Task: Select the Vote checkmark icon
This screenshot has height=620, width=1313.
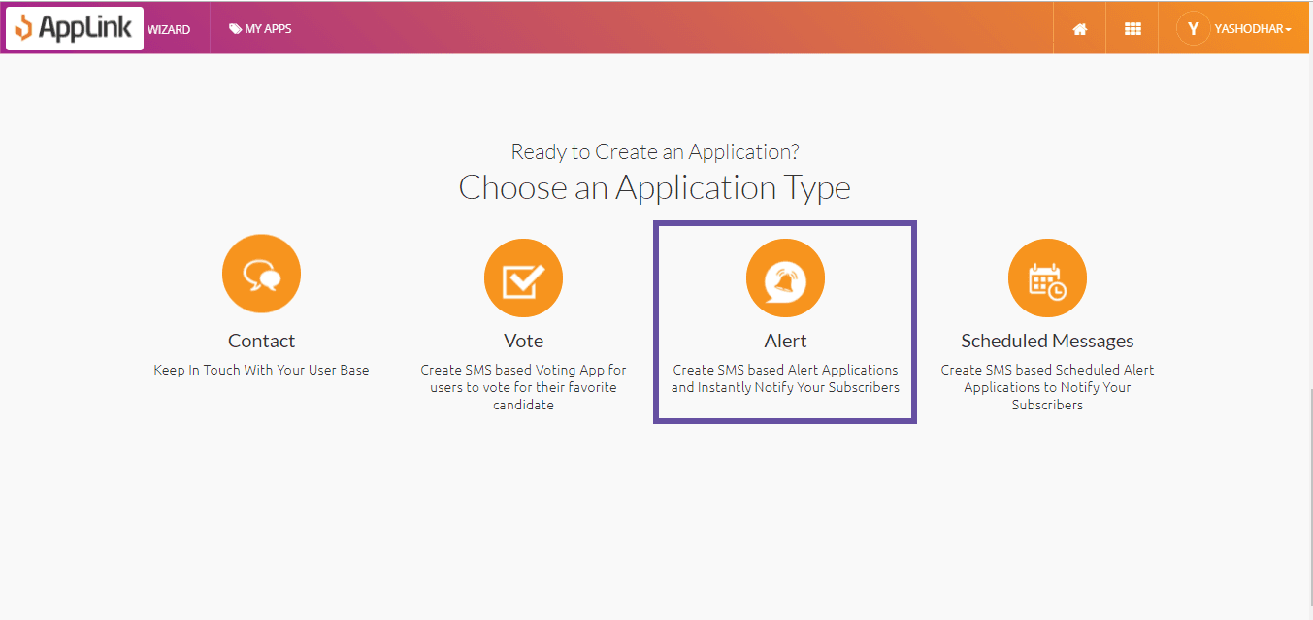Action: coord(523,278)
